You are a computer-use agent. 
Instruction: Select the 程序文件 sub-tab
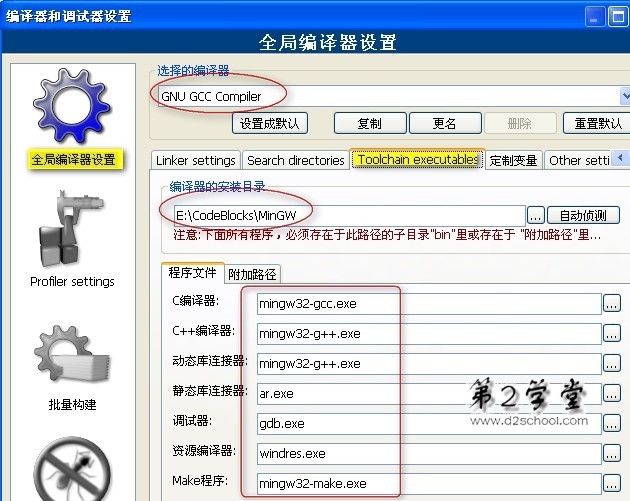tap(192, 273)
